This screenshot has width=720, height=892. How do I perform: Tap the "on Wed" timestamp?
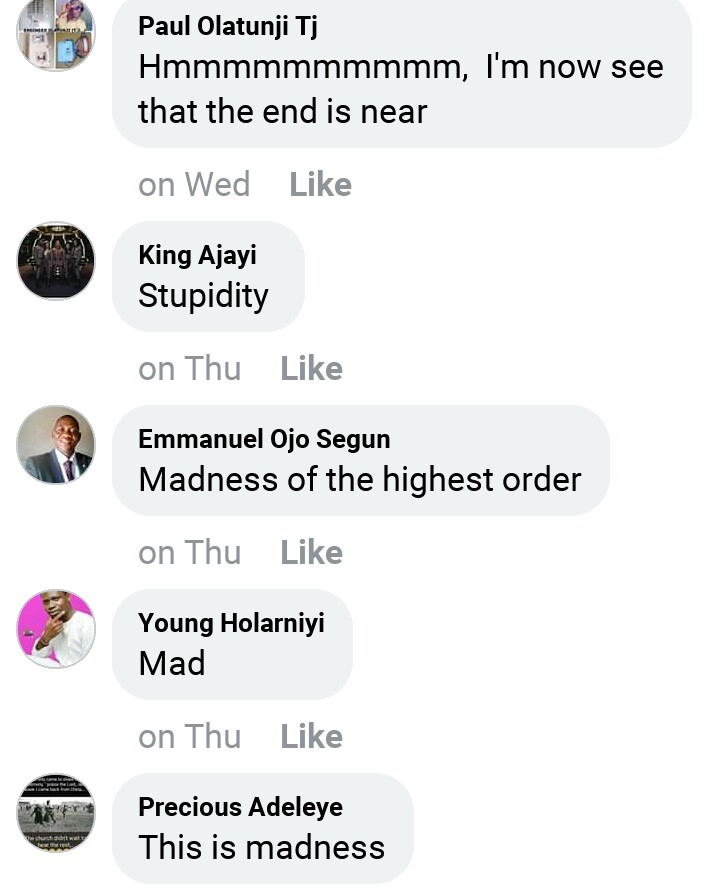click(194, 185)
